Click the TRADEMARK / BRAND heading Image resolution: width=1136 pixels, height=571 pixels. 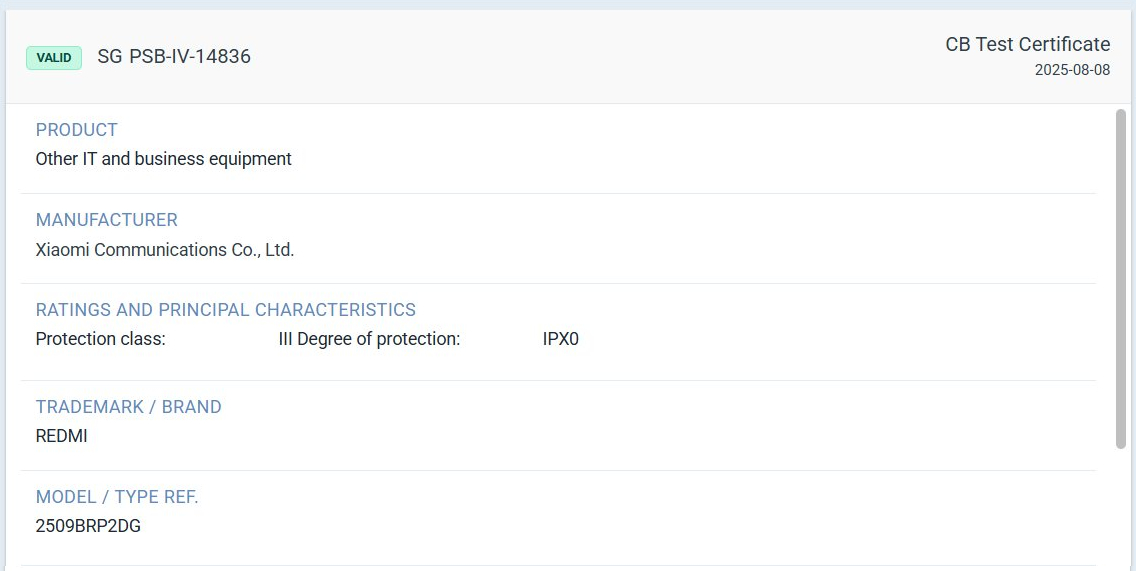point(128,407)
